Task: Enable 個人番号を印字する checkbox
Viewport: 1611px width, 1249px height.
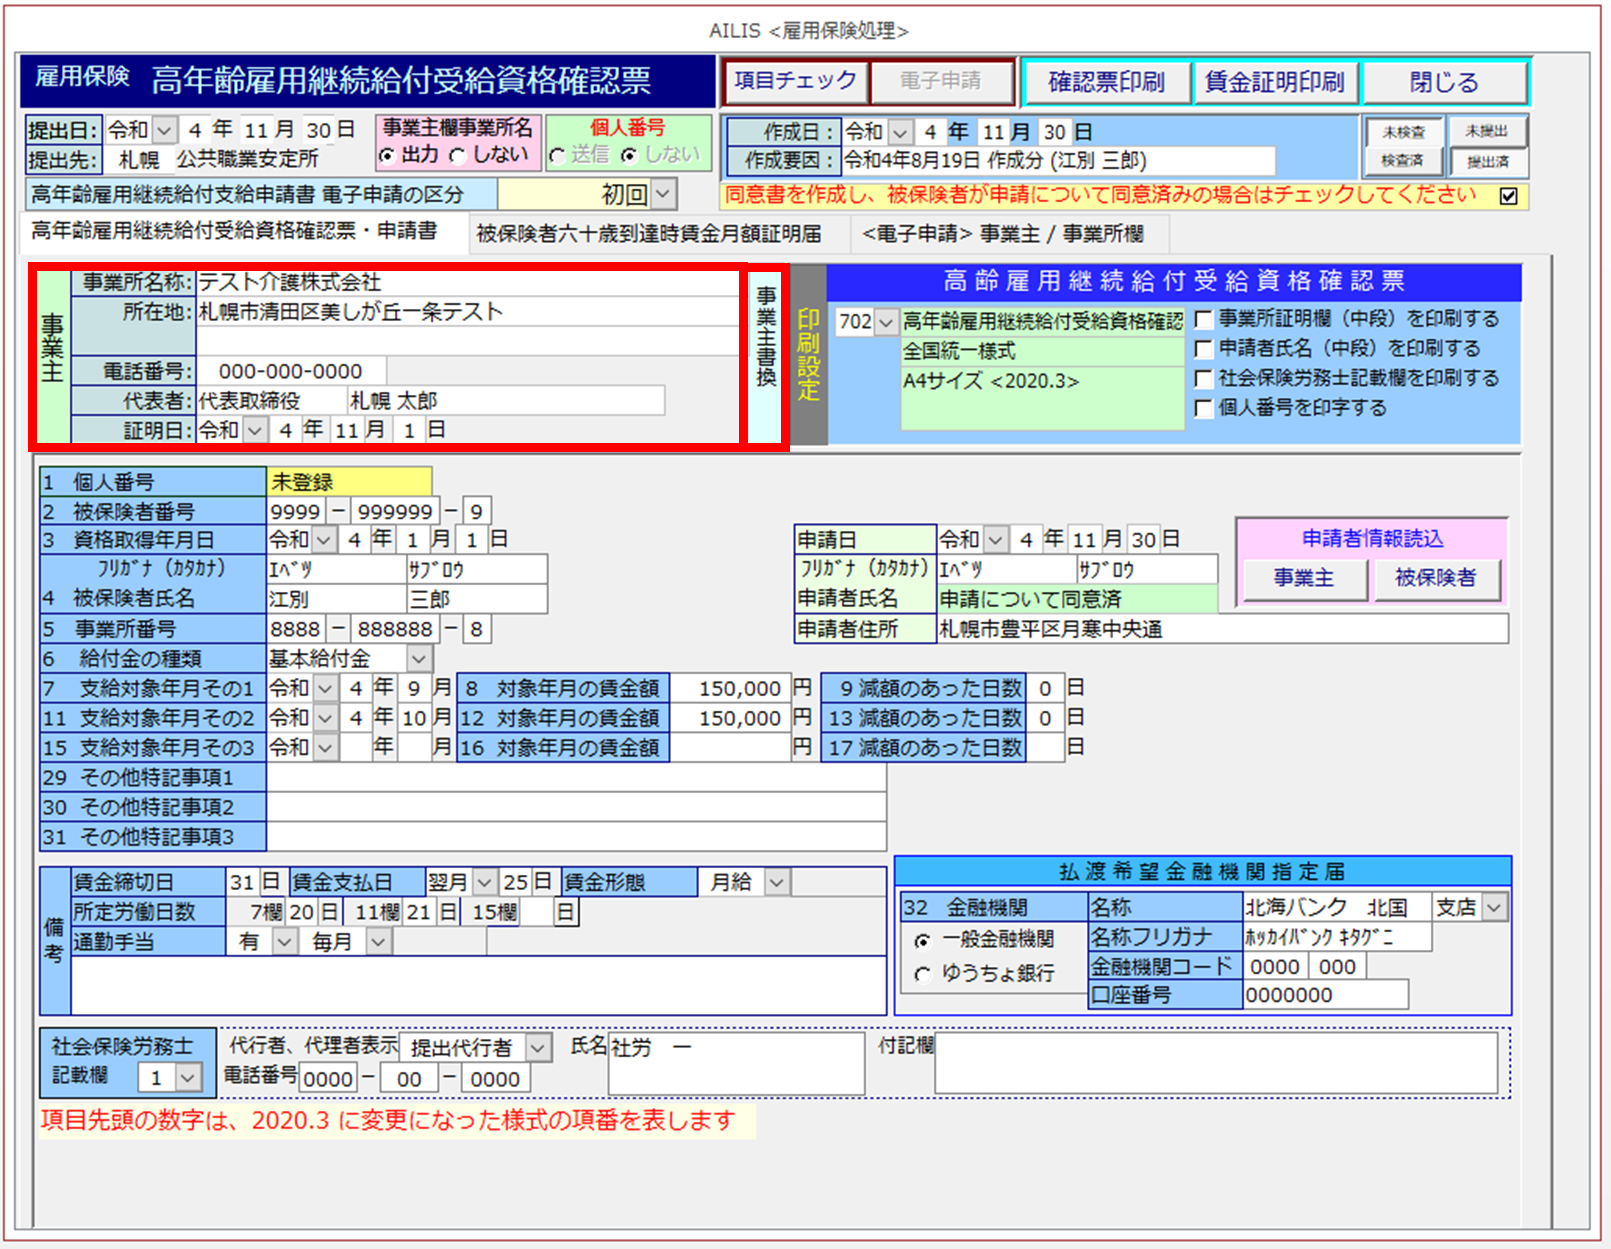Action: point(1205,408)
